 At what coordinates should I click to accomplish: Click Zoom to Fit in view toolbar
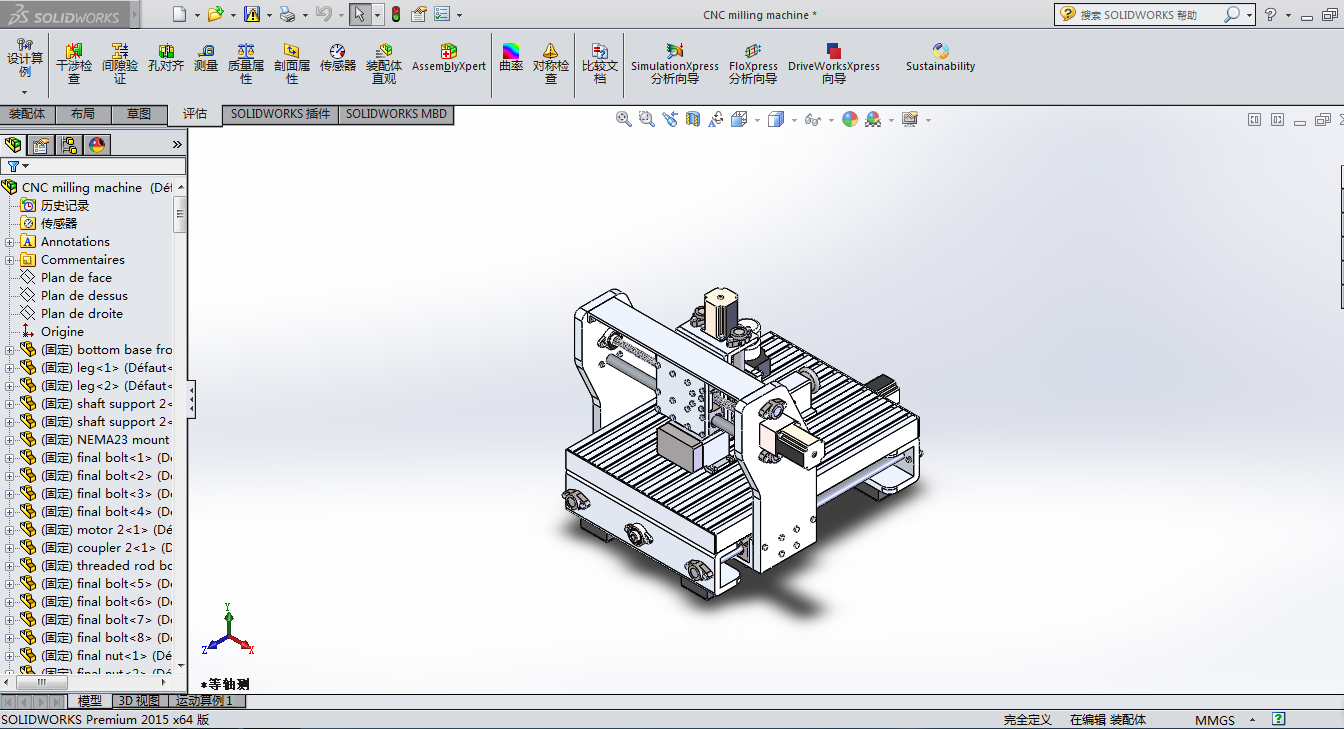click(624, 119)
